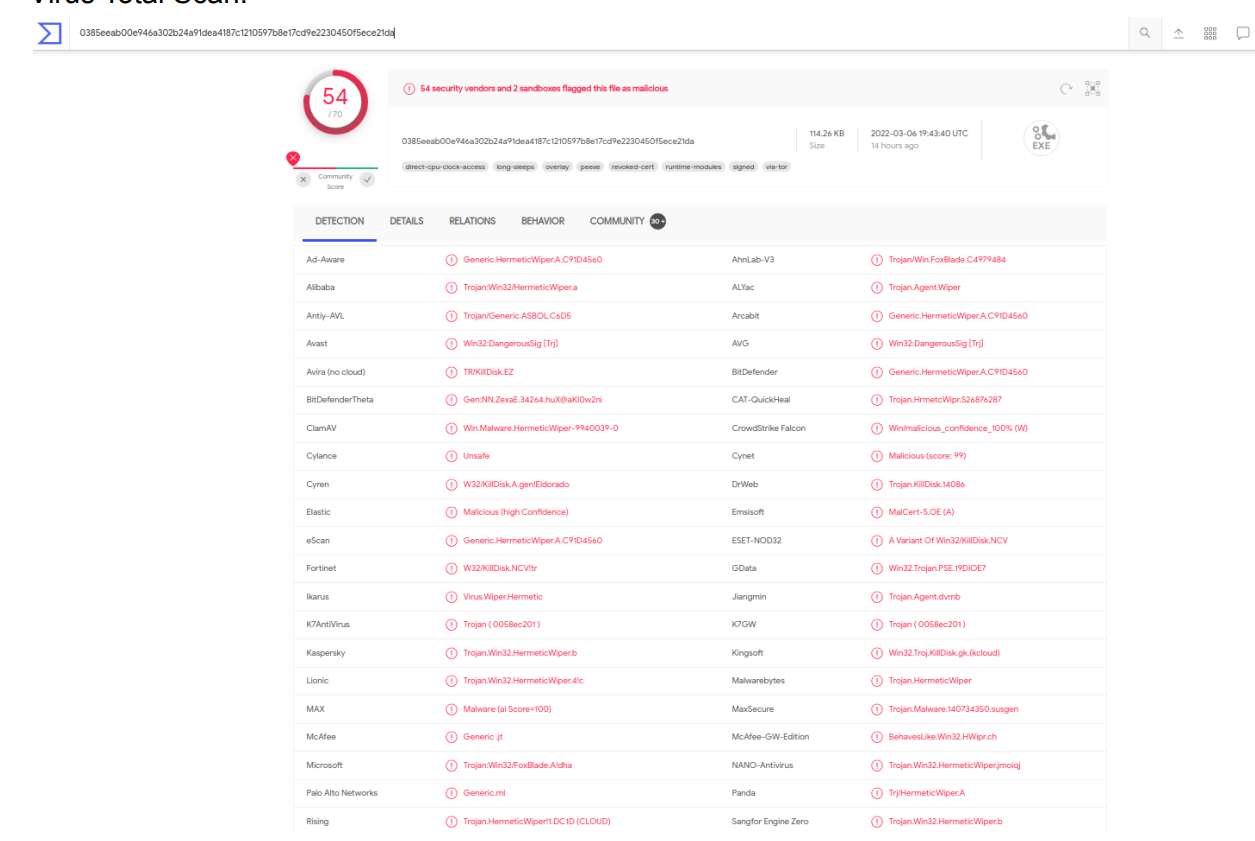Click Malwarebytes Trojan.HermeticWiper result
1255x841 pixels.
930,681
